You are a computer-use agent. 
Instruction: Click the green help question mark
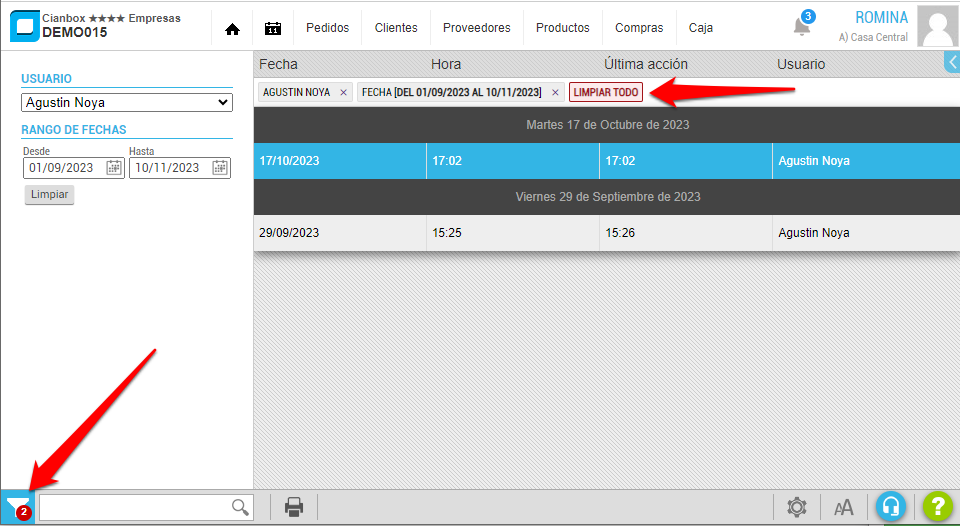coord(937,507)
